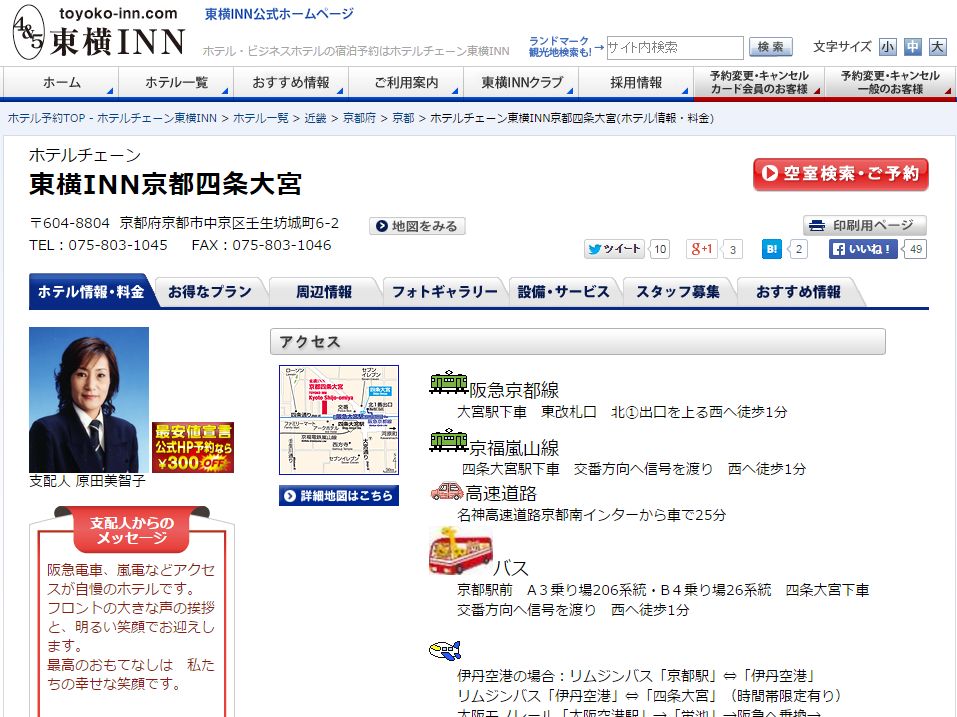
Task: Open the ホーム navigation menu
Action: [61, 82]
